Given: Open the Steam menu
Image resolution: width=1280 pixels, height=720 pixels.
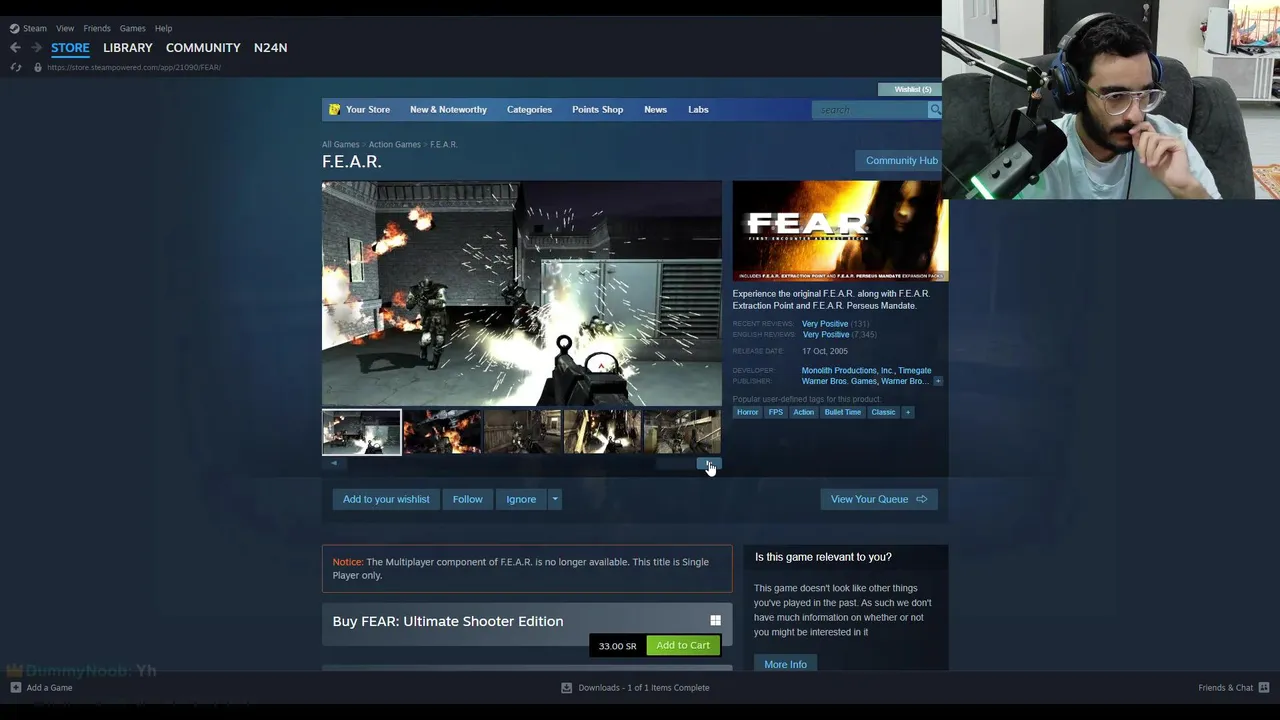Looking at the screenshot, I should click(35, 28).
